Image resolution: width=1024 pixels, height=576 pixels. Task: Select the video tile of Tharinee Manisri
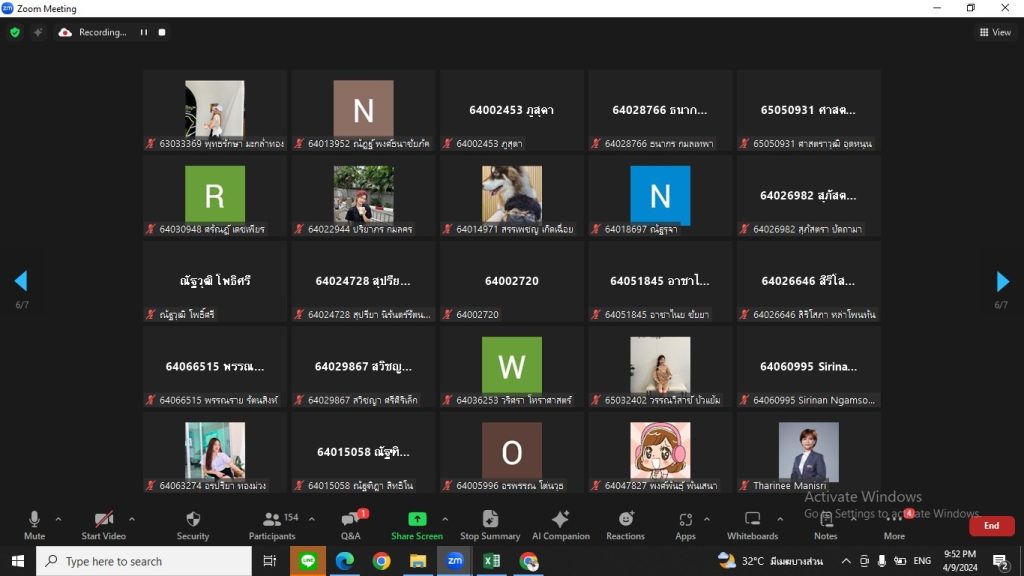[x=808, y=452]
